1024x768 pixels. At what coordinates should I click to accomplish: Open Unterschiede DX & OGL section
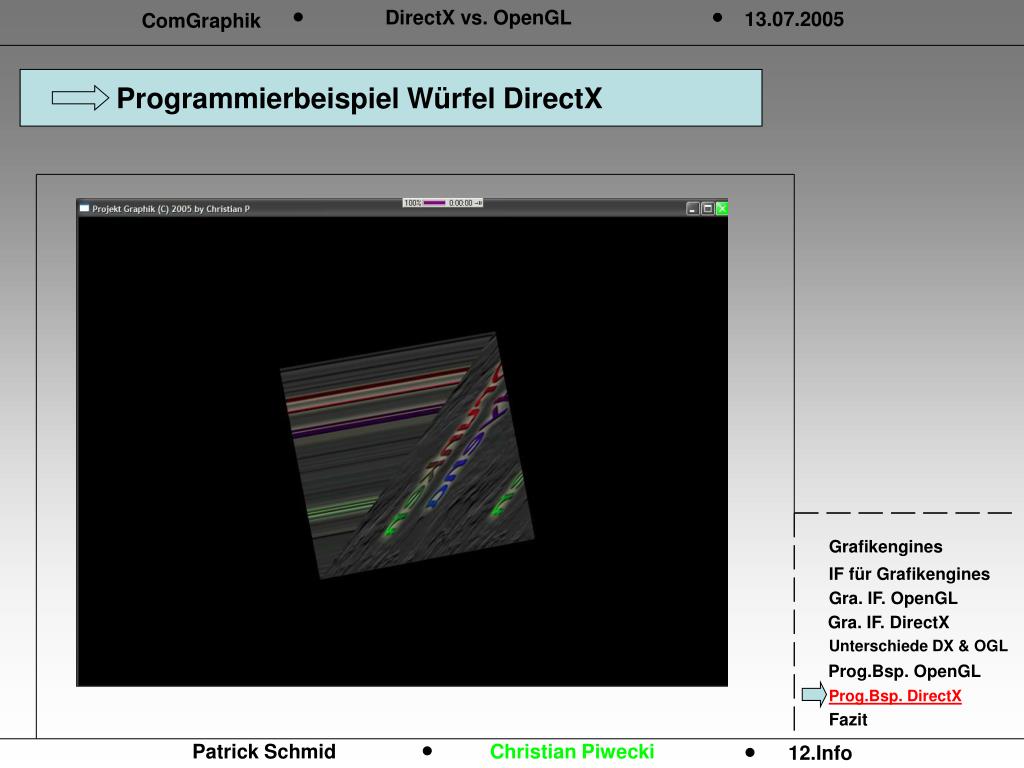[x=918, y=646]
